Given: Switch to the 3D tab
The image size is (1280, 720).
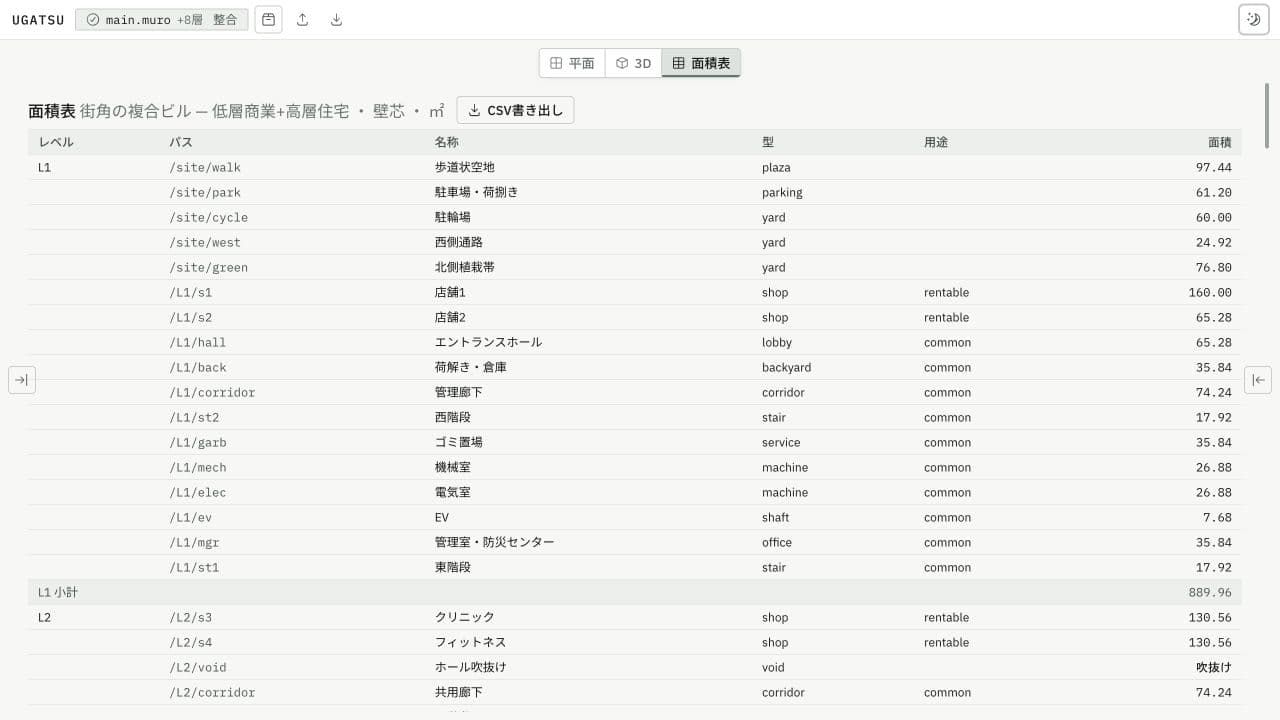Looking at the screenshot, I should [x=633, y=63].
